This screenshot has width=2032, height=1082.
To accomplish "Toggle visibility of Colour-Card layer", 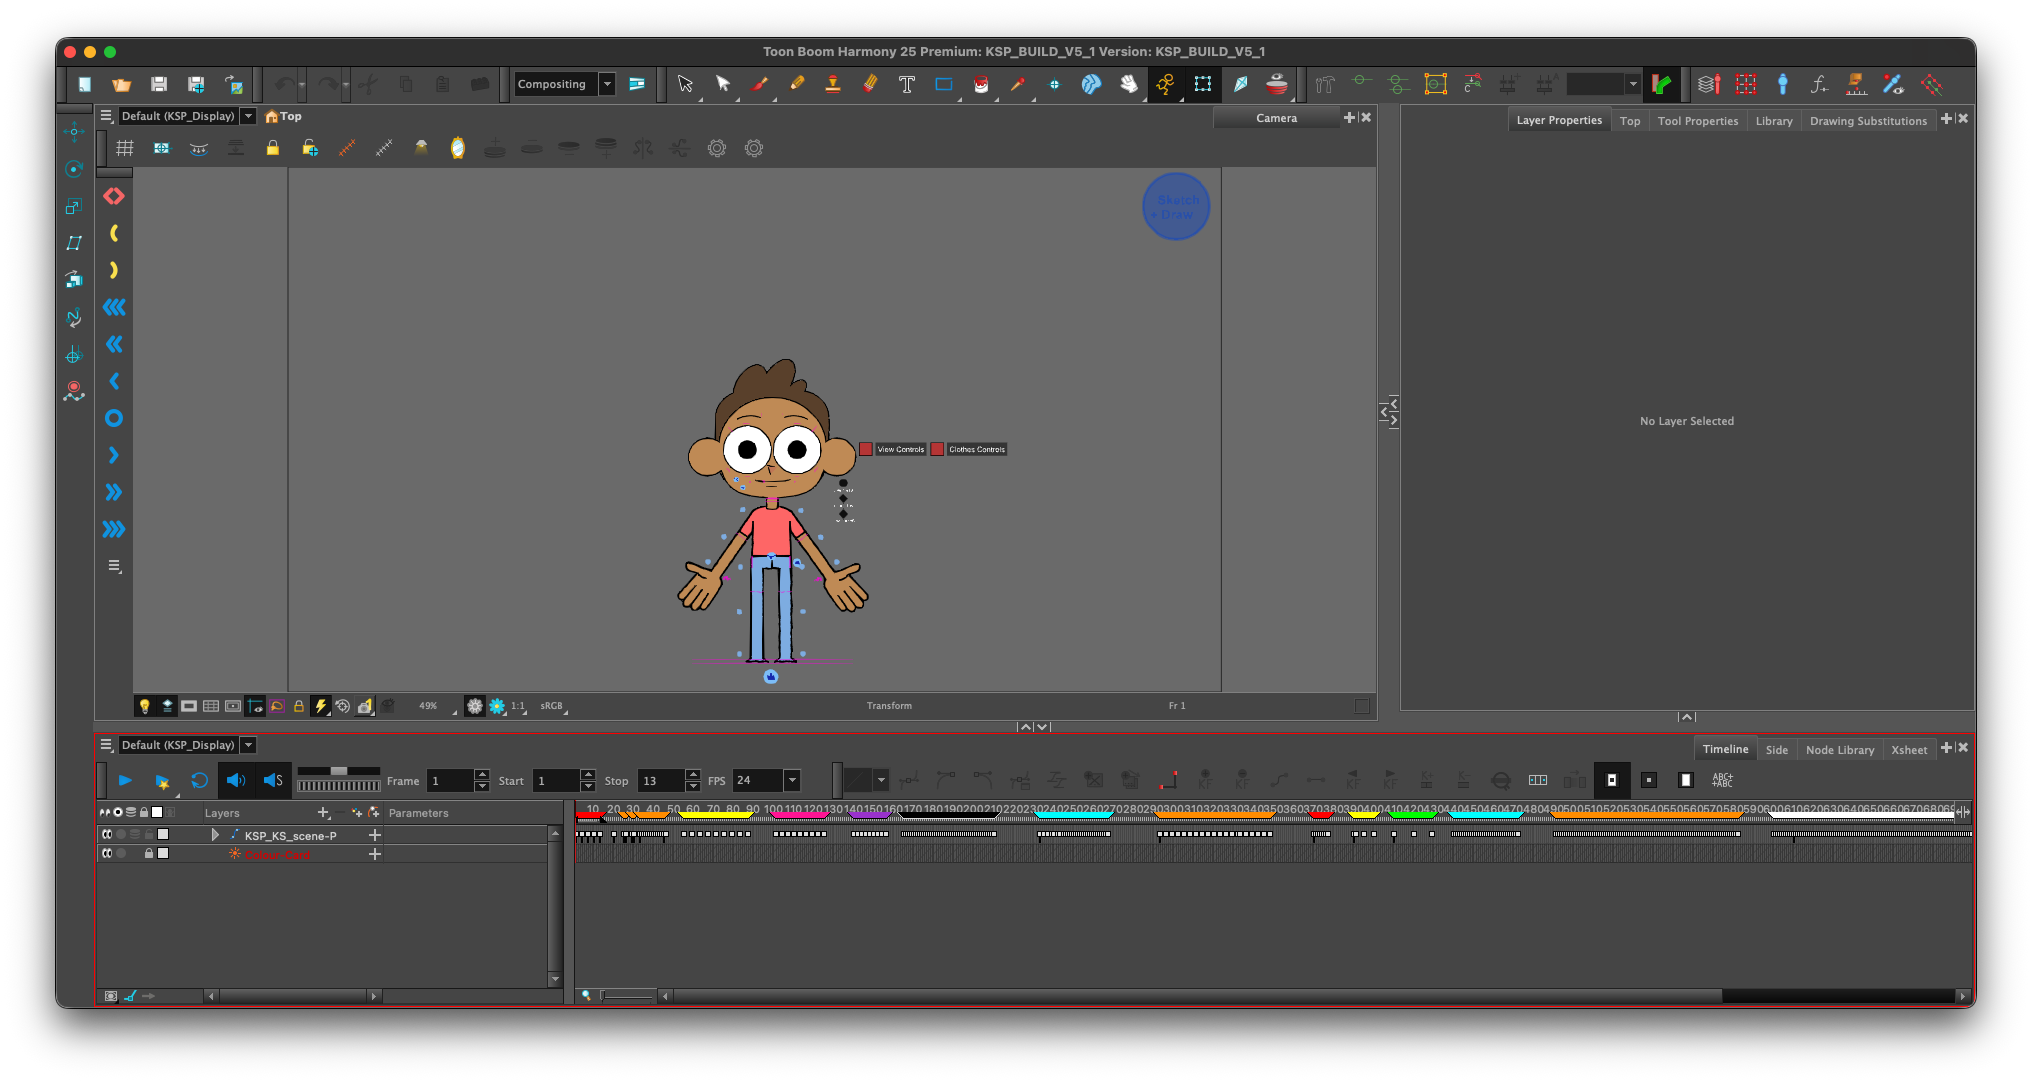I will click(107, 854).
